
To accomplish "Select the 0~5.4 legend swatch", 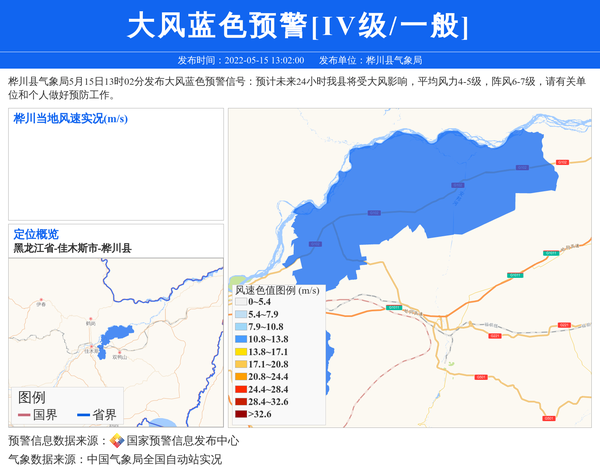I will [x=241, y=302].
